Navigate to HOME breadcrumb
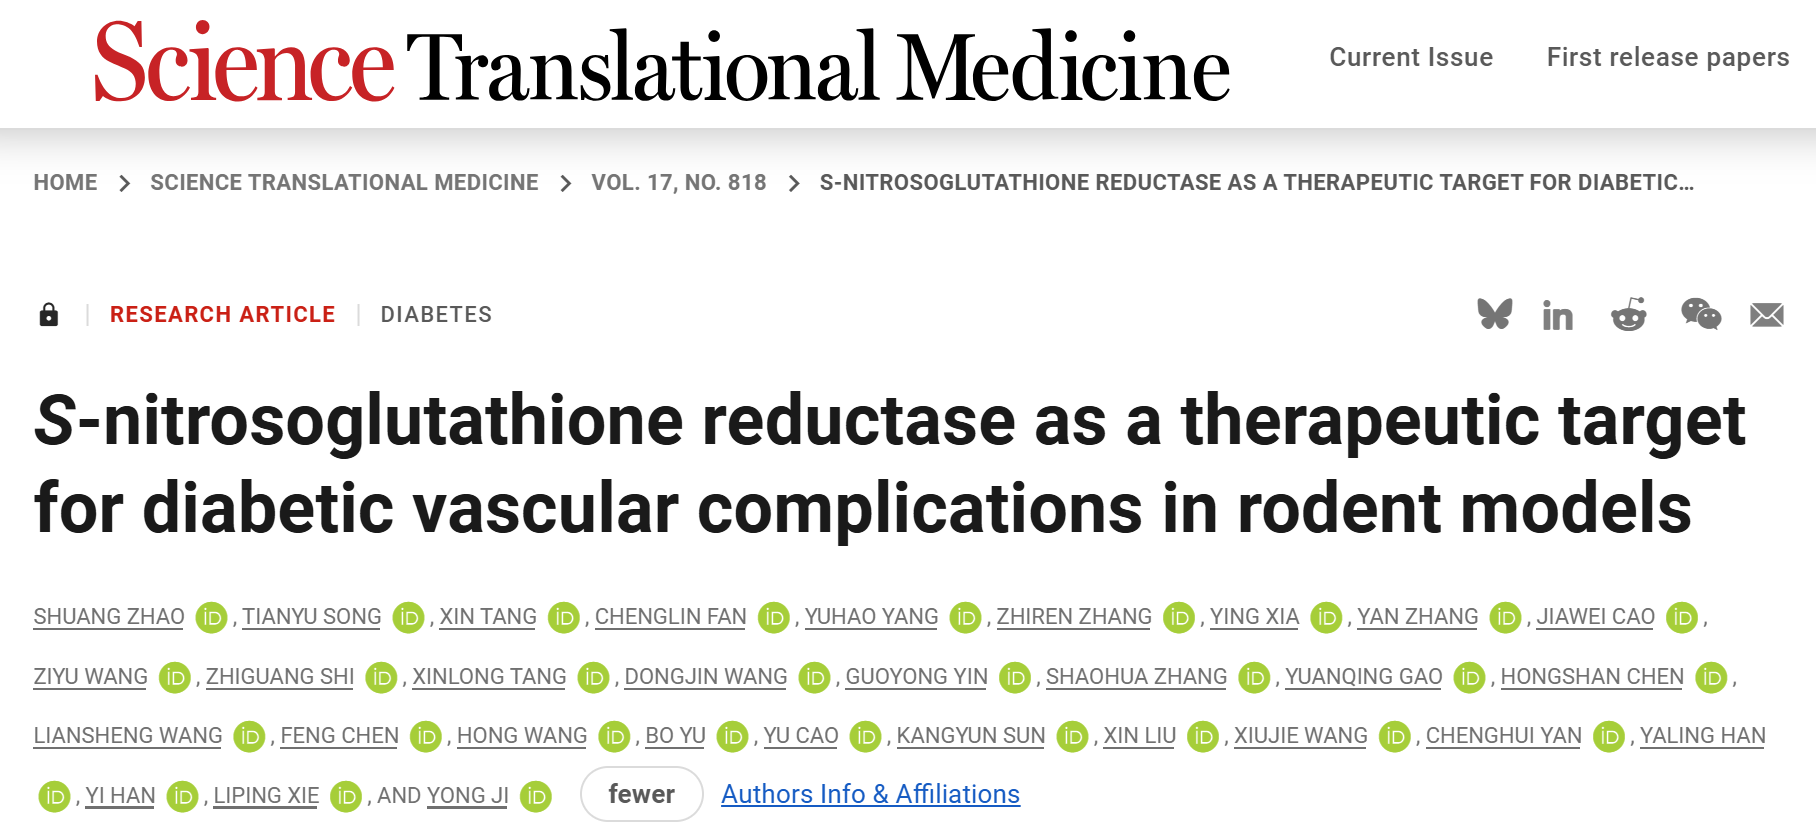The image size is (1816, 834). coord(65,183)
